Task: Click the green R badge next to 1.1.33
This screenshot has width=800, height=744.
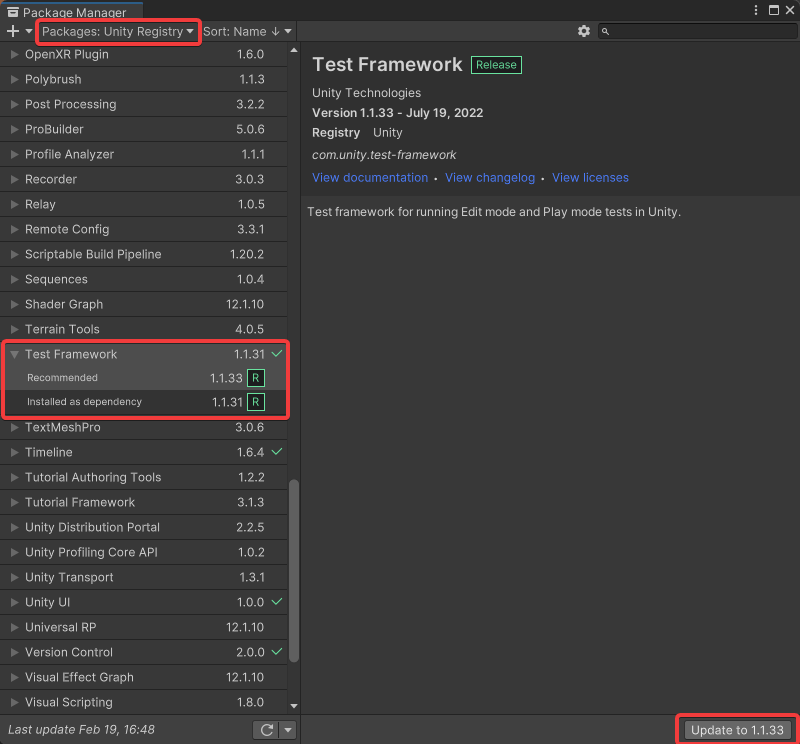Action: point(257,378)
